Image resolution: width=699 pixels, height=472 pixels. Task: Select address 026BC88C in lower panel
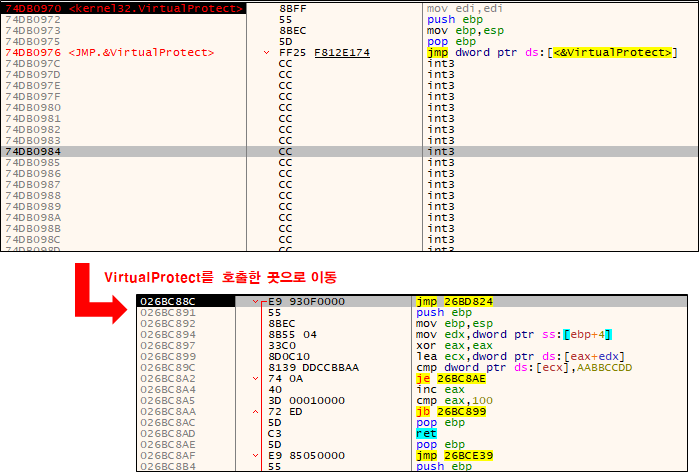(x=167, y=301)
